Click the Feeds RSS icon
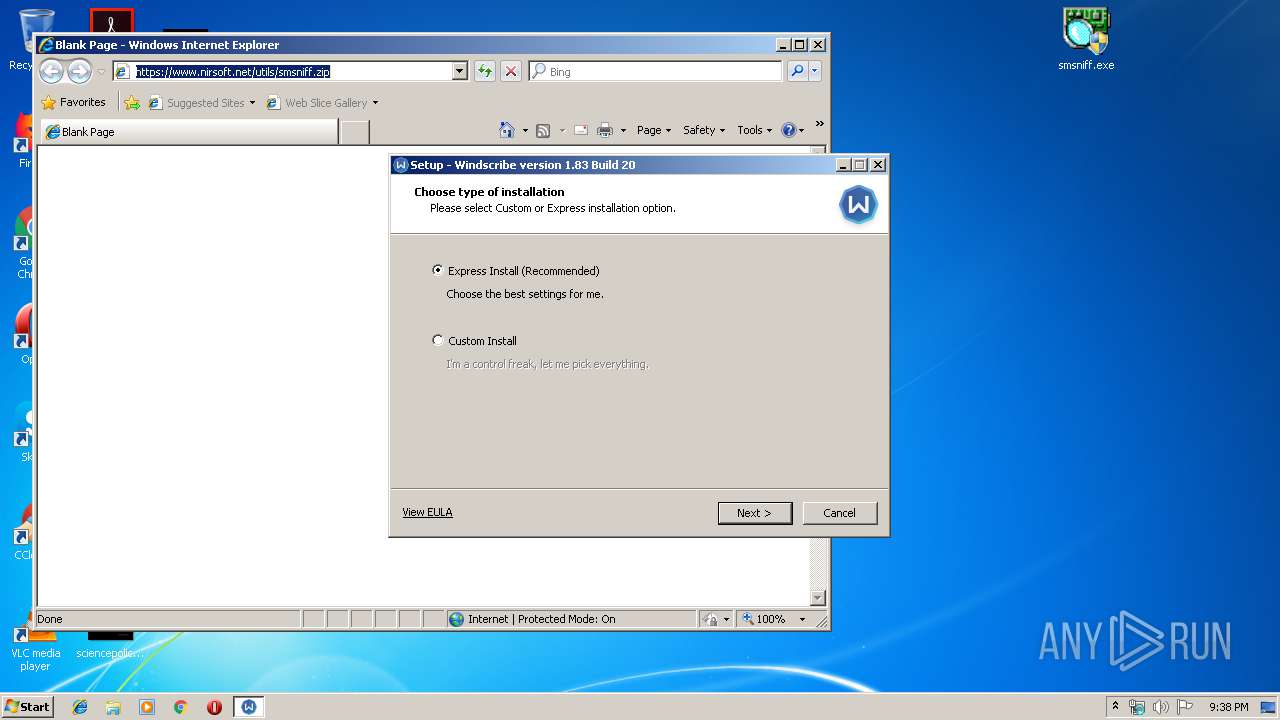Image resolution: width=1280 pixels, height=720 pixels. (x=543, y=130)
